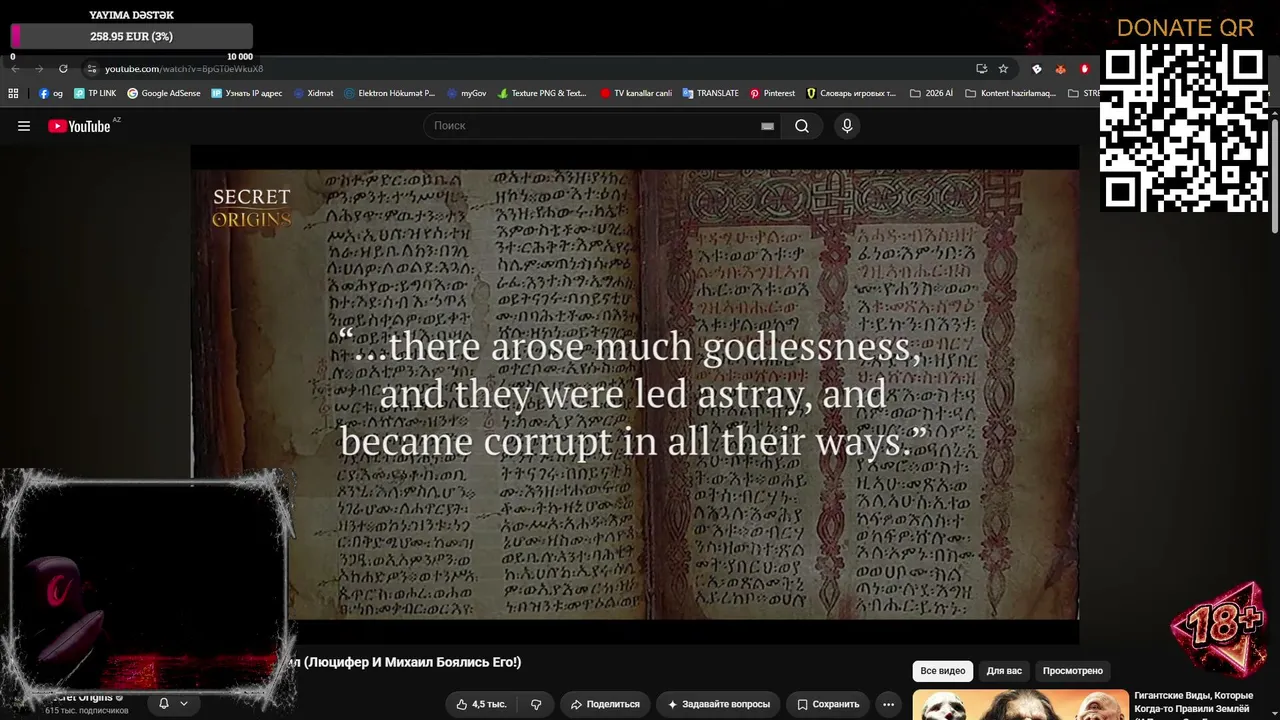Viewport: 1280px width, 720px height.
Task: Open the notification bell dropdown for channel
Action: [x=173, y=704]
